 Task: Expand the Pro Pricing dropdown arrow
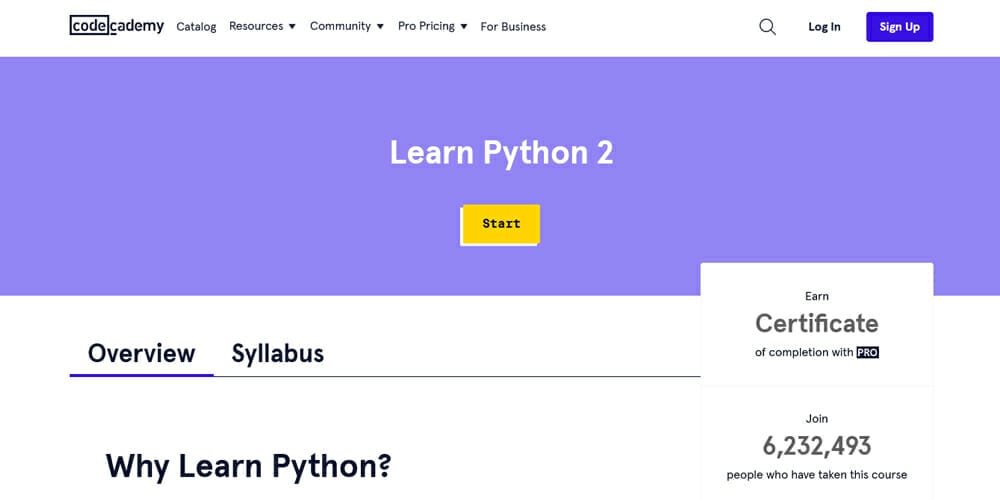point(463,27)
